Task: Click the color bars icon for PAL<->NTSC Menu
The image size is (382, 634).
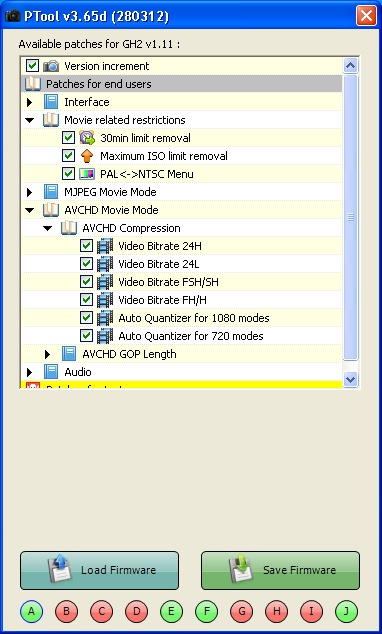Action: 87,174
